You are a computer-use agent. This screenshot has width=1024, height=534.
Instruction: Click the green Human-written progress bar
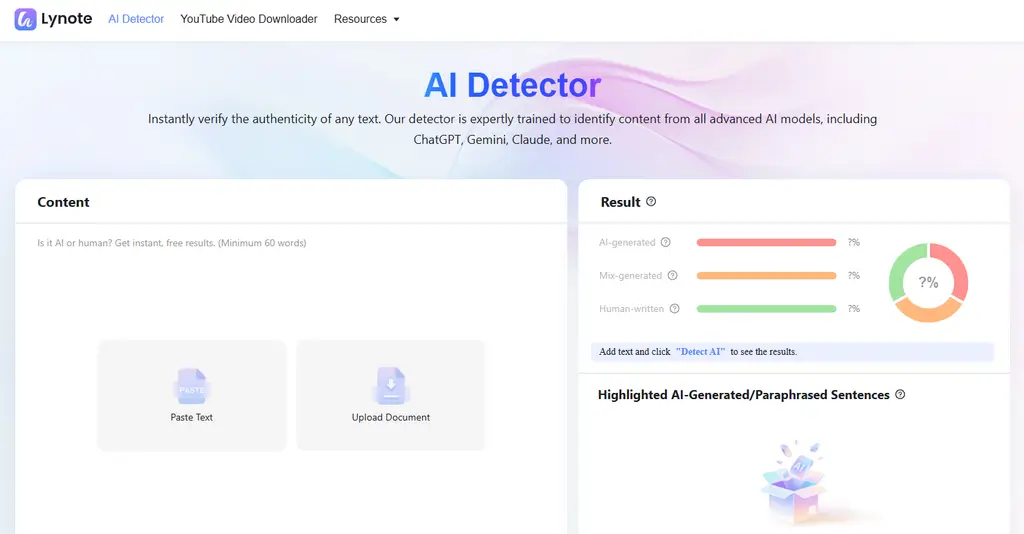pos(766,309)
